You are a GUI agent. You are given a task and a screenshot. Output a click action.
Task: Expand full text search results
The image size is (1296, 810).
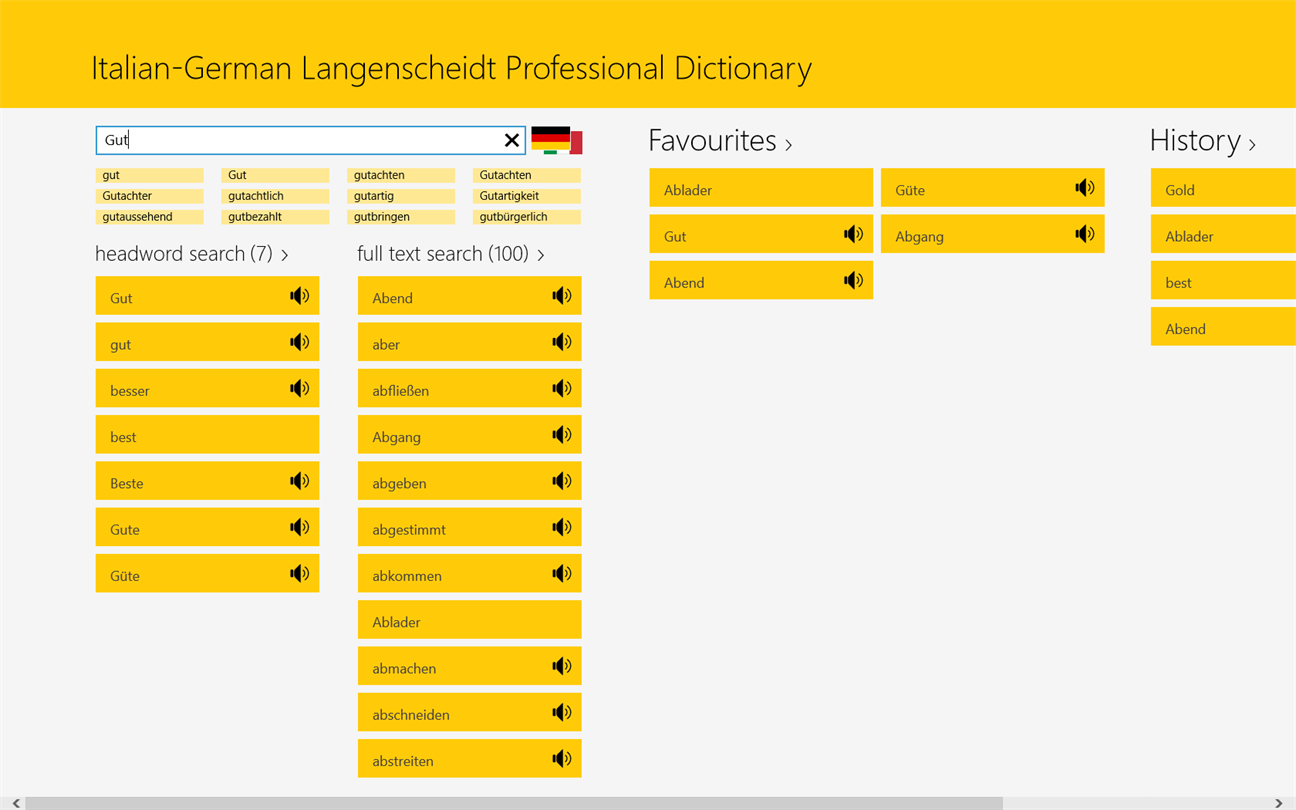point(451,254)
